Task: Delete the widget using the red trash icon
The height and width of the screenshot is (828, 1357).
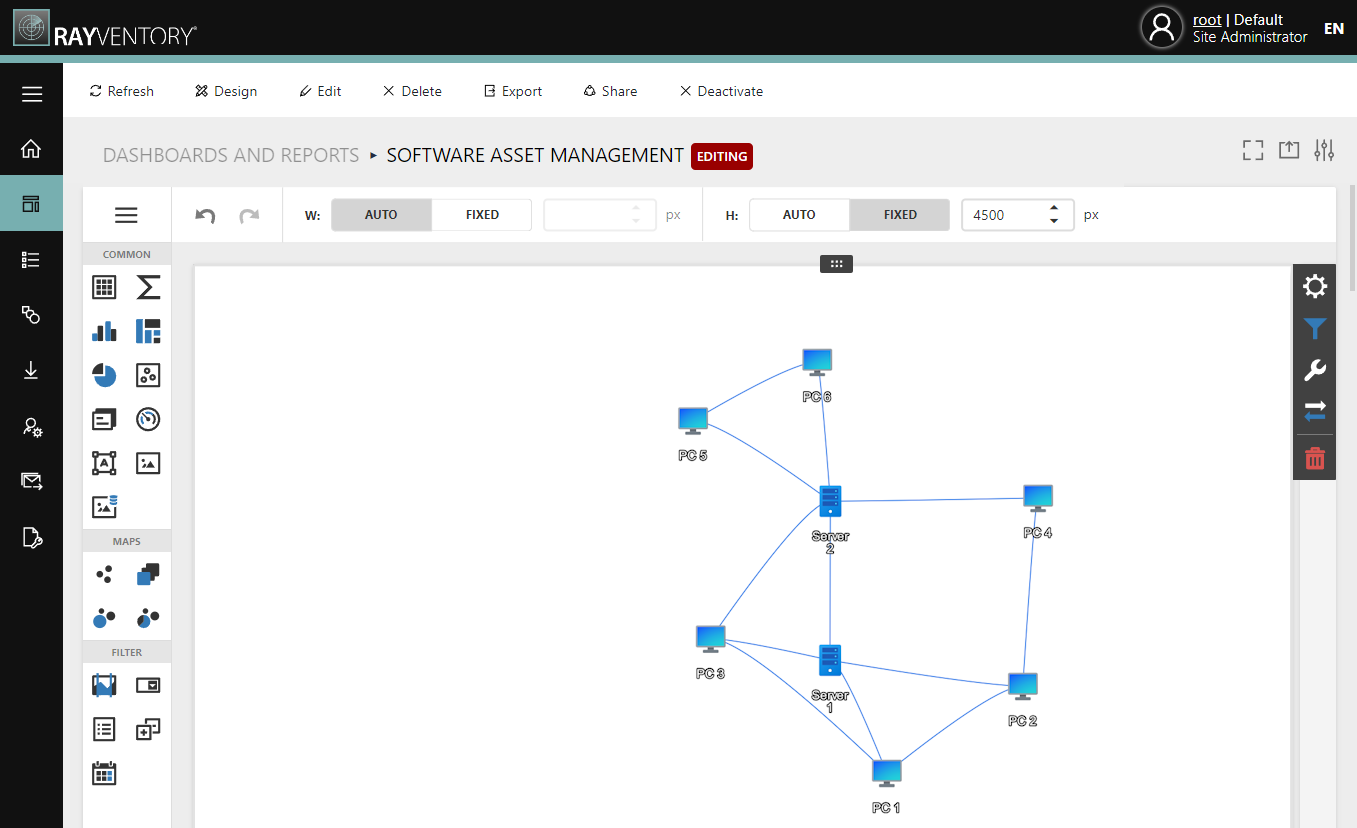Action: tap(1314, 457)
